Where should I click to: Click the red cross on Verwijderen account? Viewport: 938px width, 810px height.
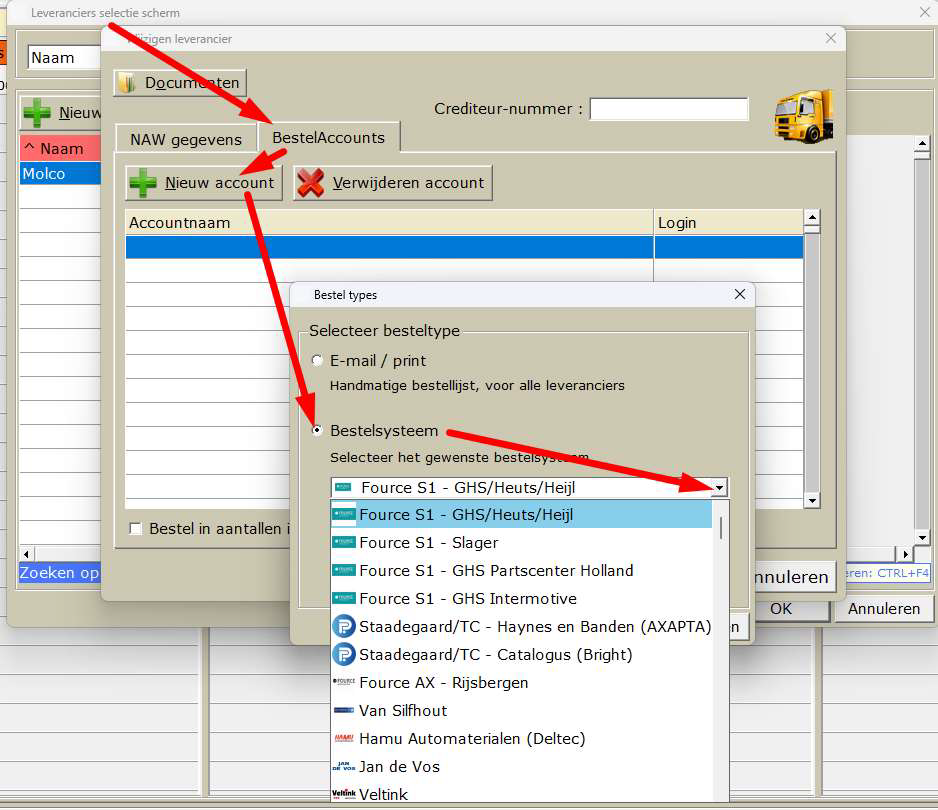click(x=310, y=182)
